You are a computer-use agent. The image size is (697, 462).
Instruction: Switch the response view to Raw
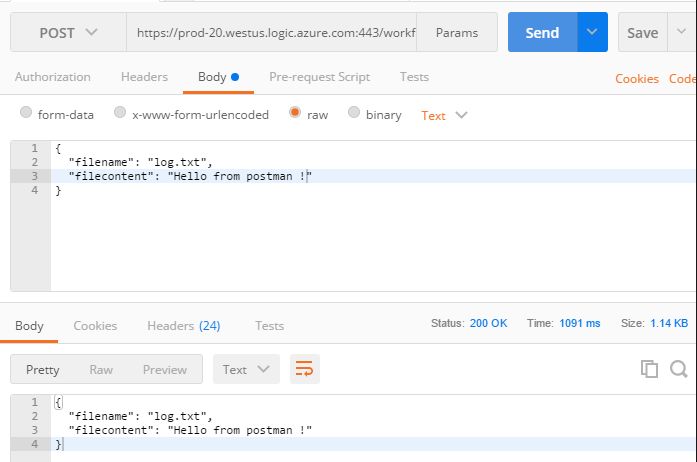(x=101, y=369)
